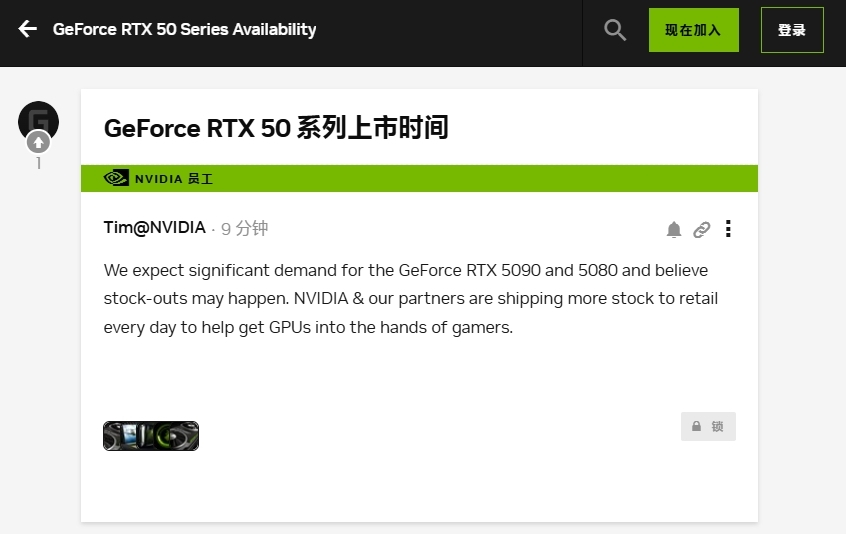The height and width of the screenshot is (534, 846).
Task: Open search with the magnifier icon
Action: tap(615, 30)
